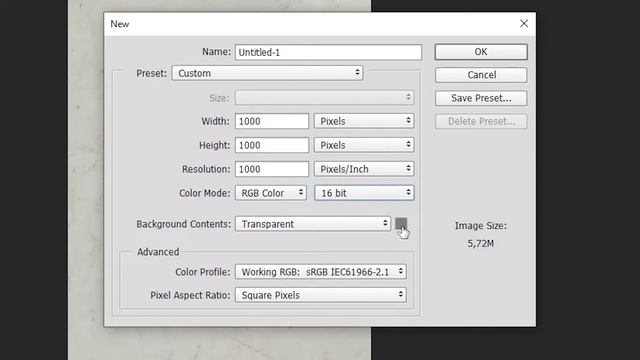Click the Color Profile label

point(203,272)
